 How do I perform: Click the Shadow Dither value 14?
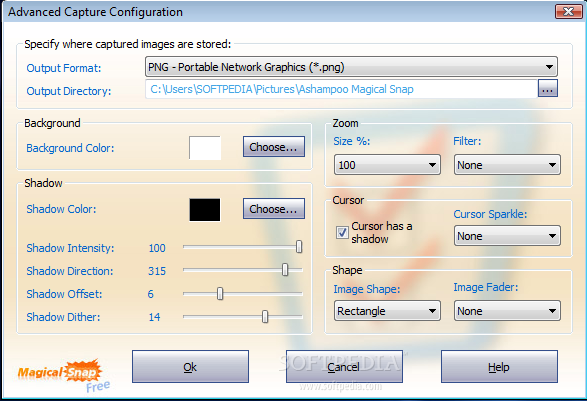pos(154,317)
